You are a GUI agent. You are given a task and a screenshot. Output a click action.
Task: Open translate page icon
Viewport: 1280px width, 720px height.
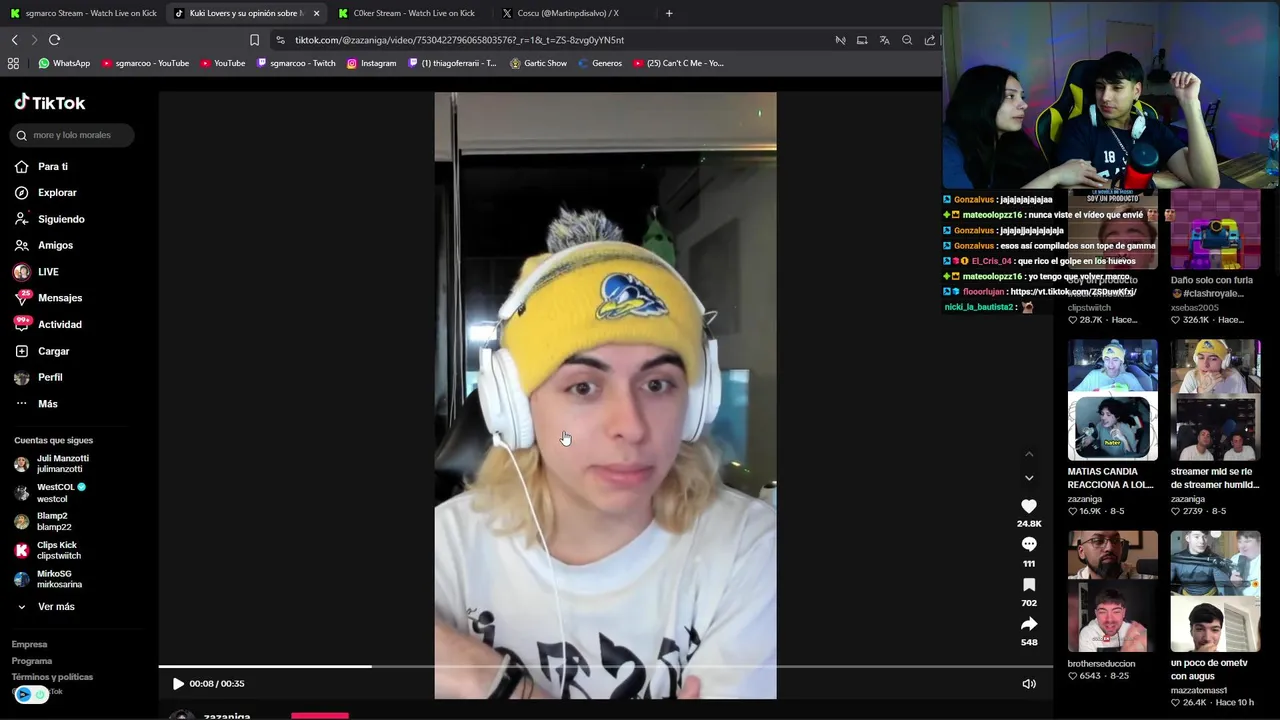coord(884,40)
